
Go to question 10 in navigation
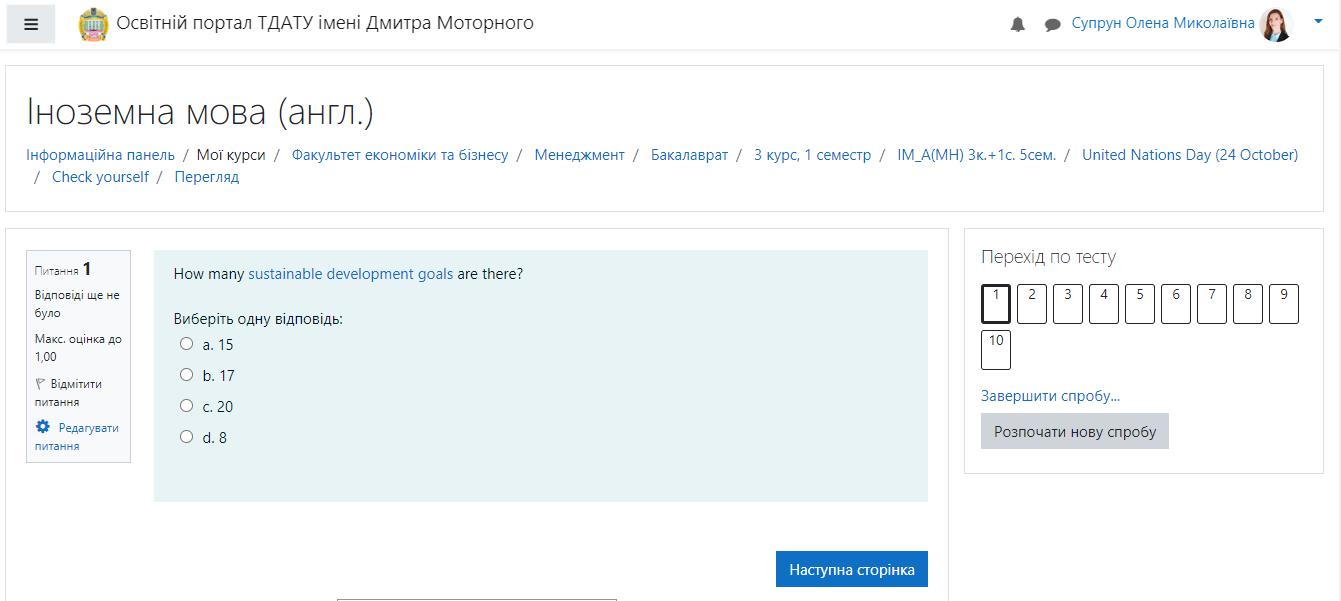(996, 350)
